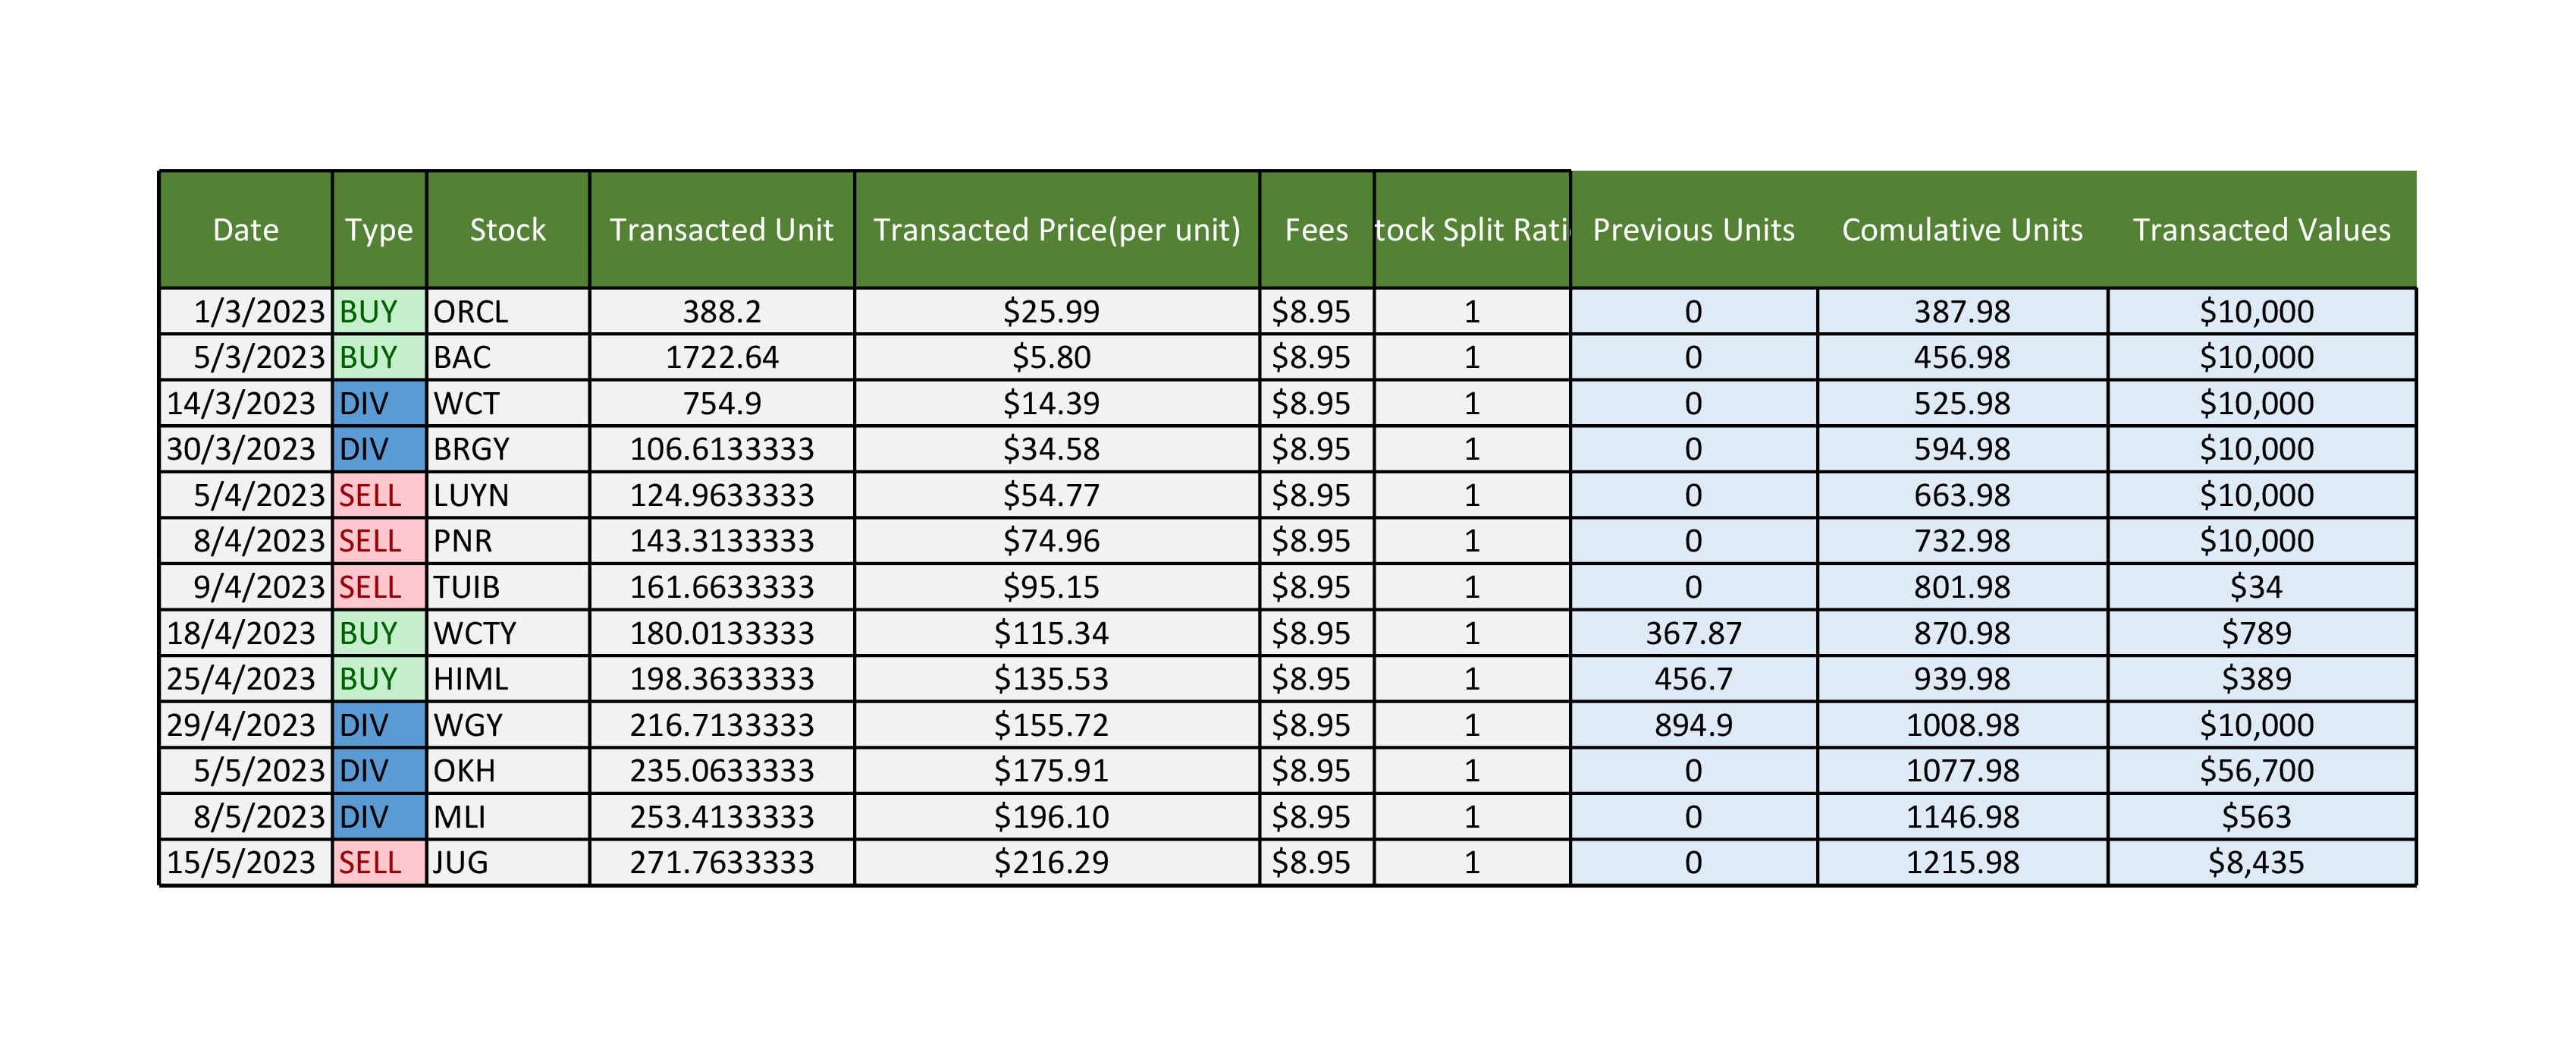This screenshot has height=1056, width=2576.
Task: Select the TUIB stock cell
Action: 507,587
